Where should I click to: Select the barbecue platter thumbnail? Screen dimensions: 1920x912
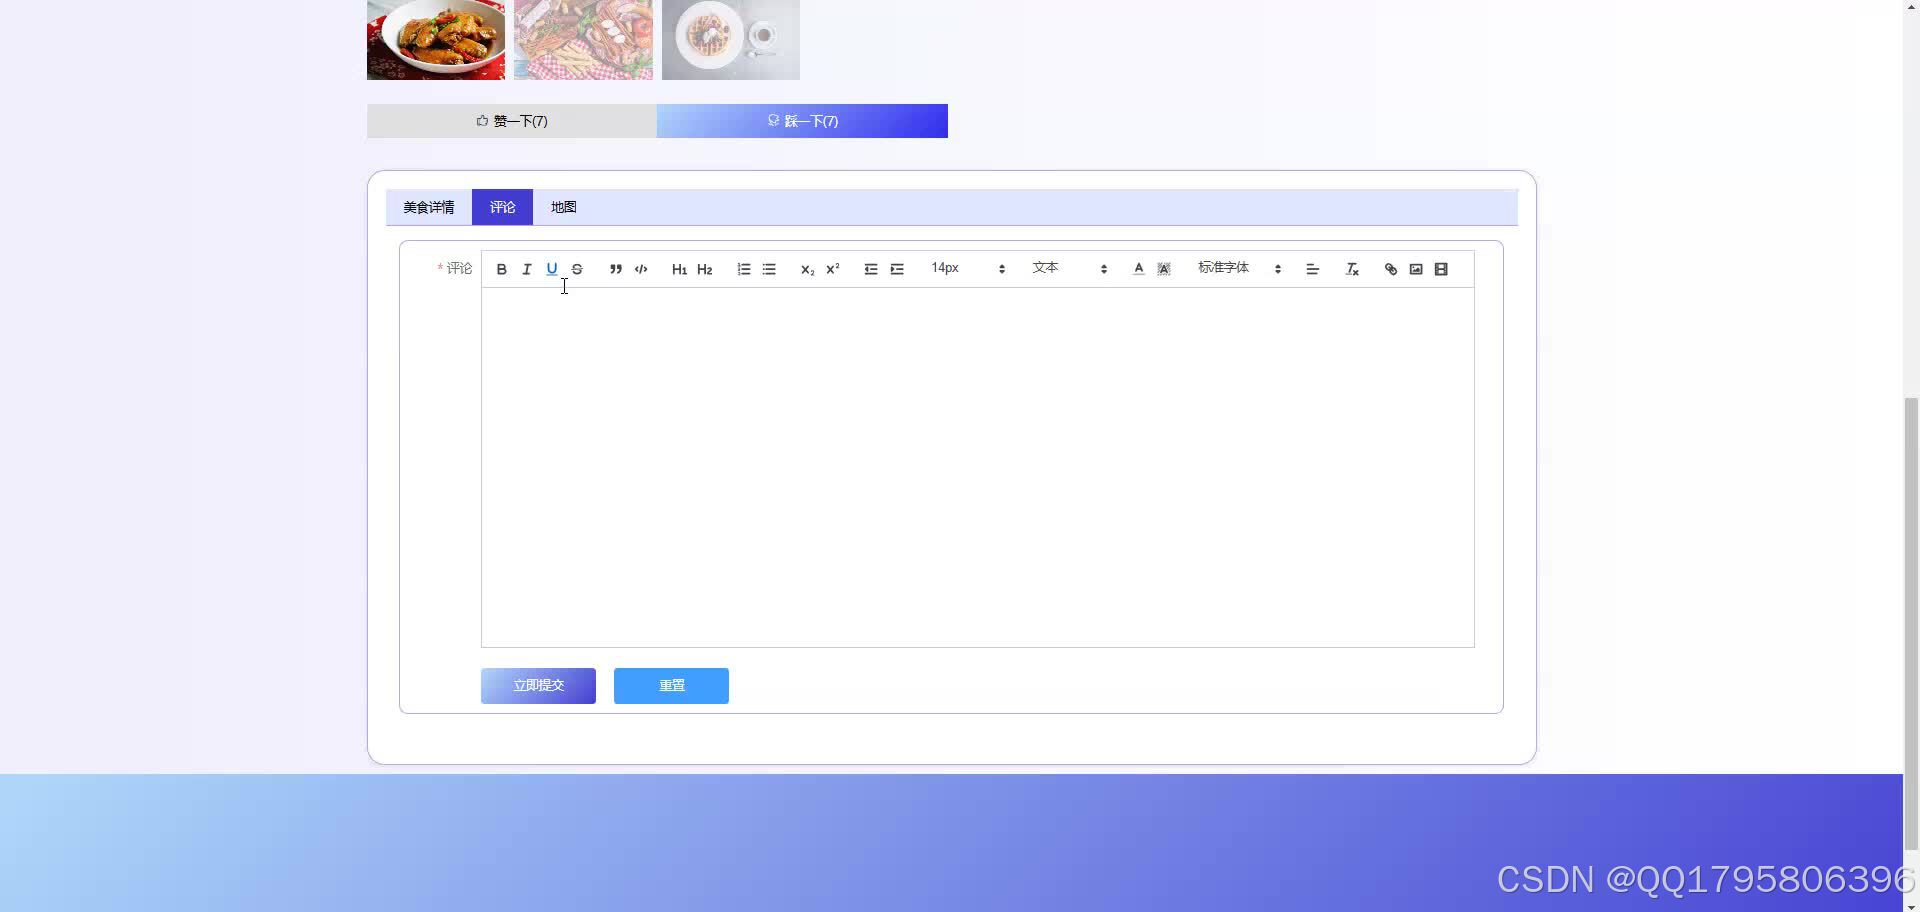(583, 40)
